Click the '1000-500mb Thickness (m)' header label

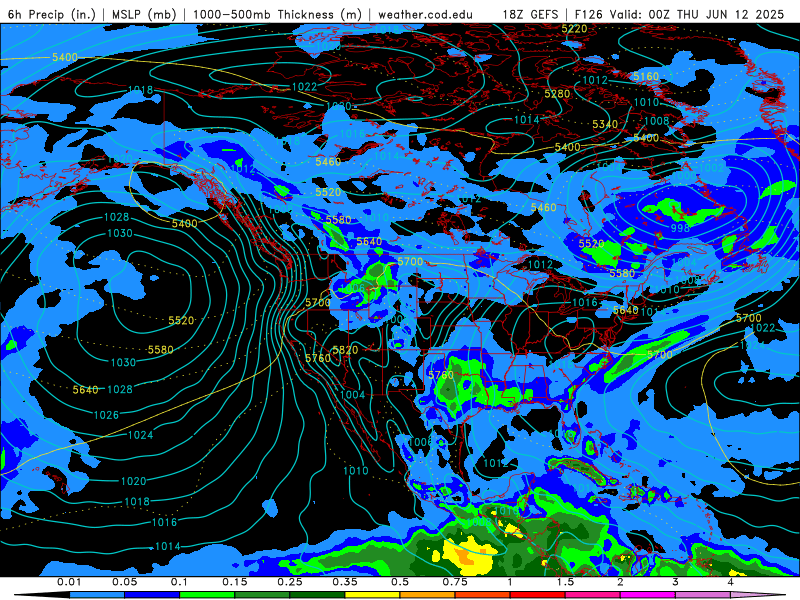[277, 14]
